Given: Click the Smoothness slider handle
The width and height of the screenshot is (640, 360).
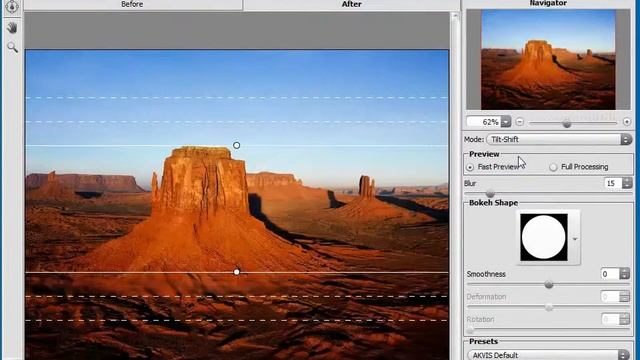Looking at the screenshot, I should tap(549, 284).
